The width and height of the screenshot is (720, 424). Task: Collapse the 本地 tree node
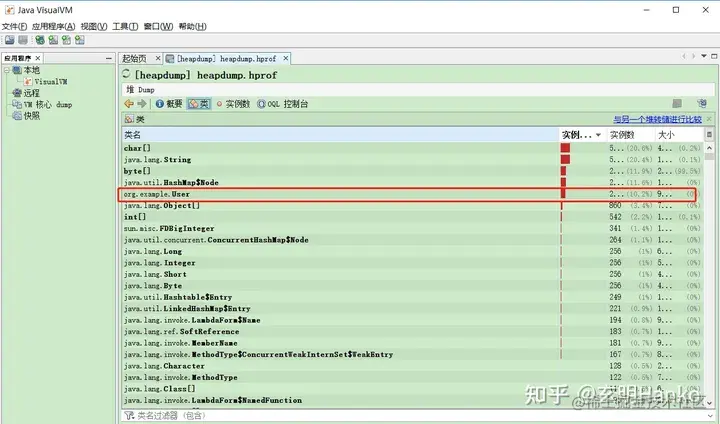pyautogui.click(x=7, y=70)
